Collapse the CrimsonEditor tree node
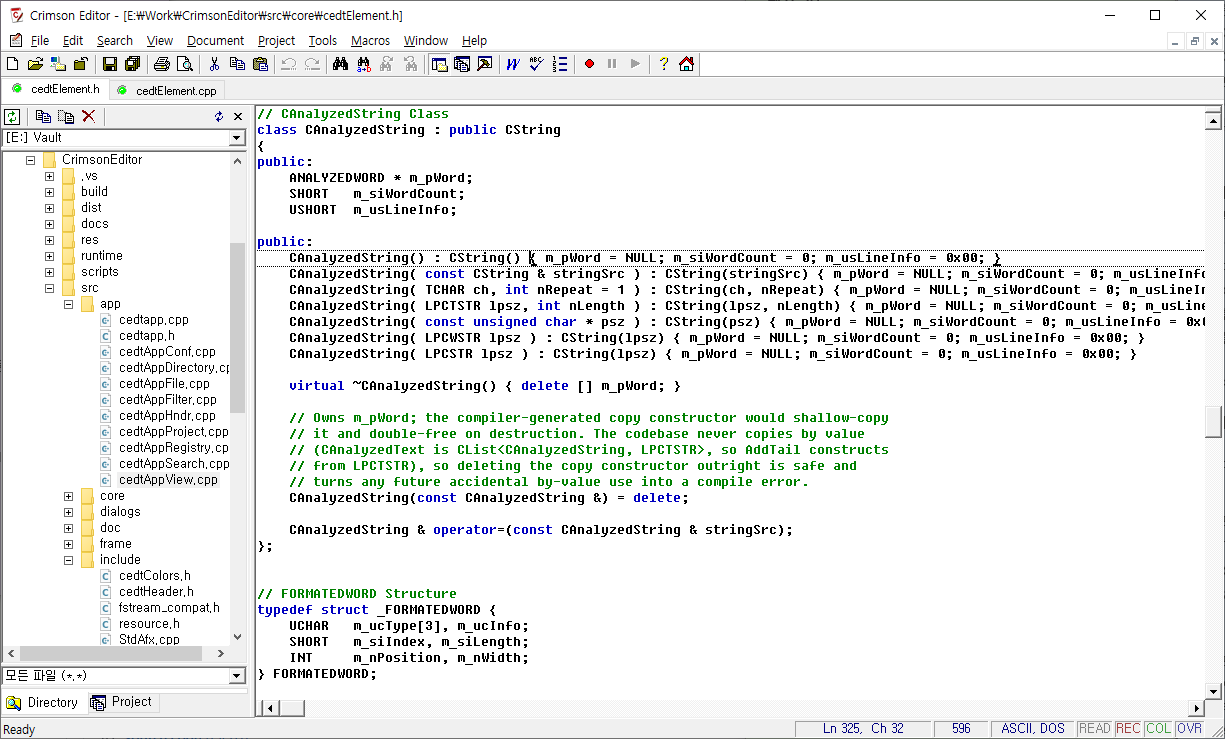 (x=30, y=160)
